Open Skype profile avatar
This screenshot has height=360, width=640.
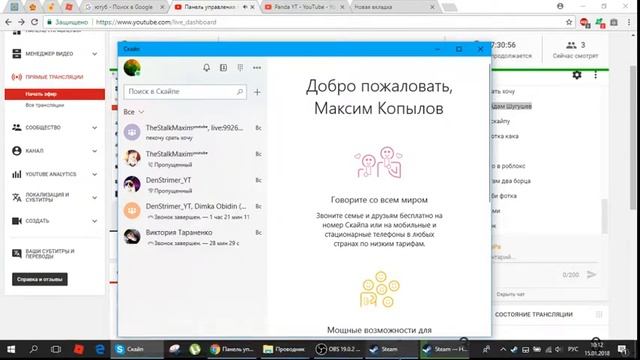click(132, 68)
